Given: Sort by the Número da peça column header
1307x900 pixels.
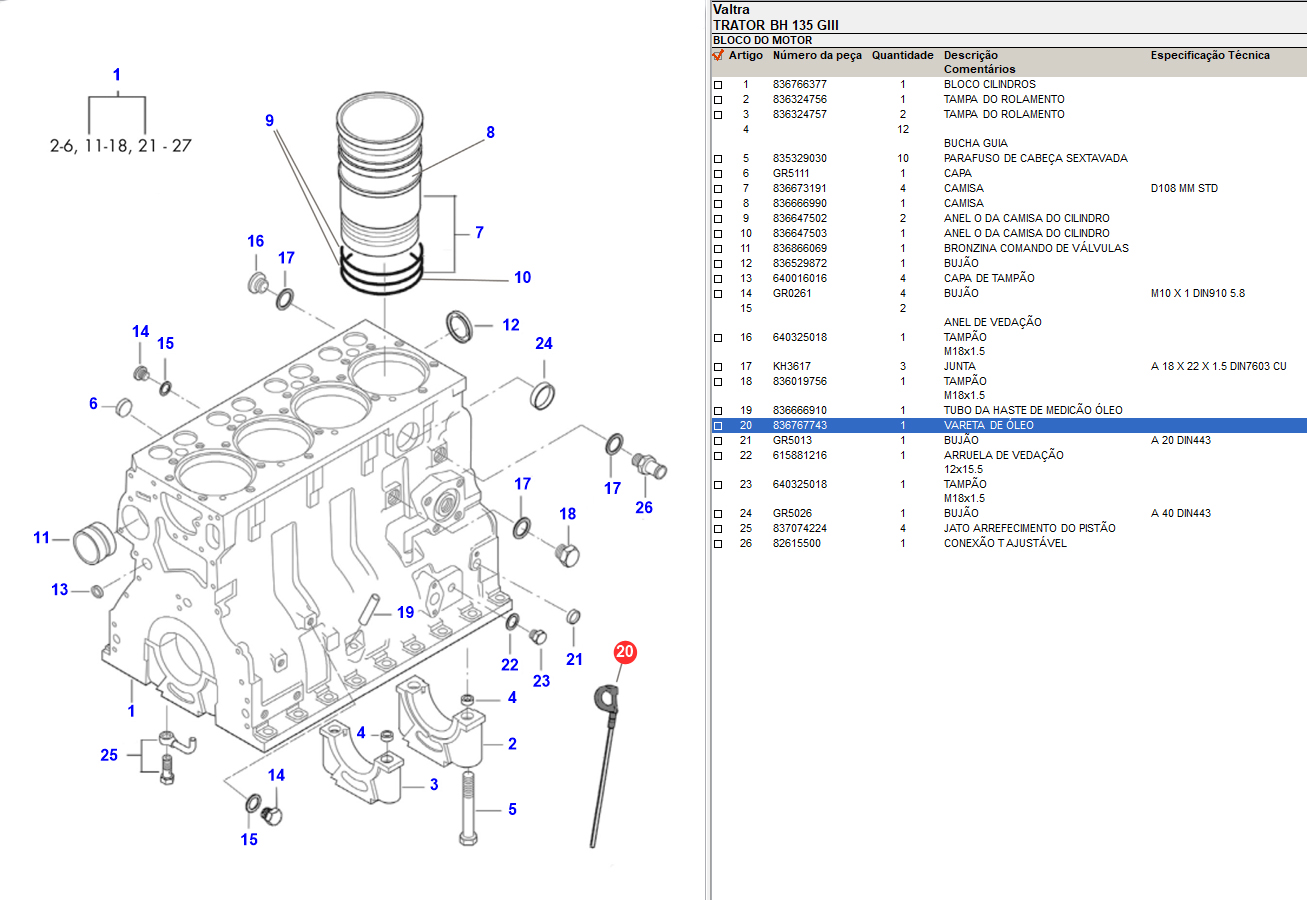Looking at the screenshot, I should tap(816, 55).
